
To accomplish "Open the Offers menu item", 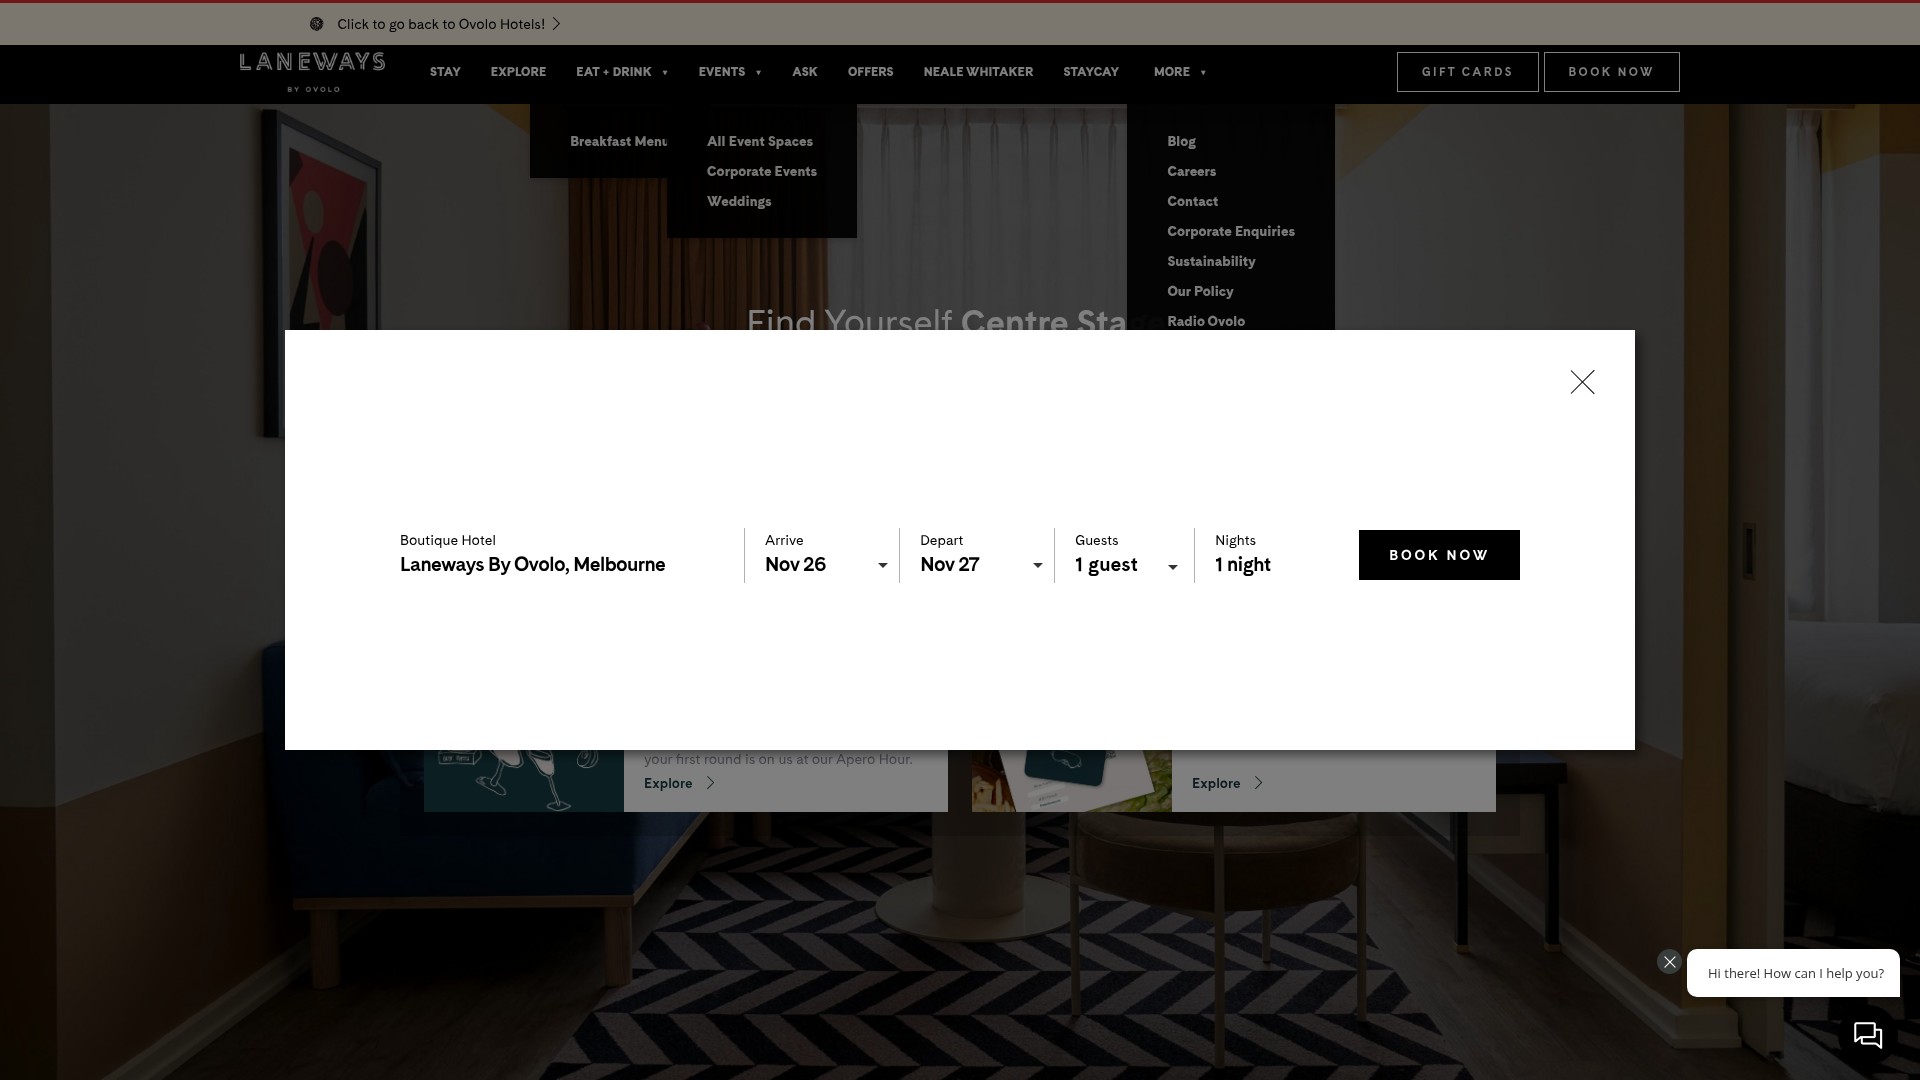I will coord(870,72).
